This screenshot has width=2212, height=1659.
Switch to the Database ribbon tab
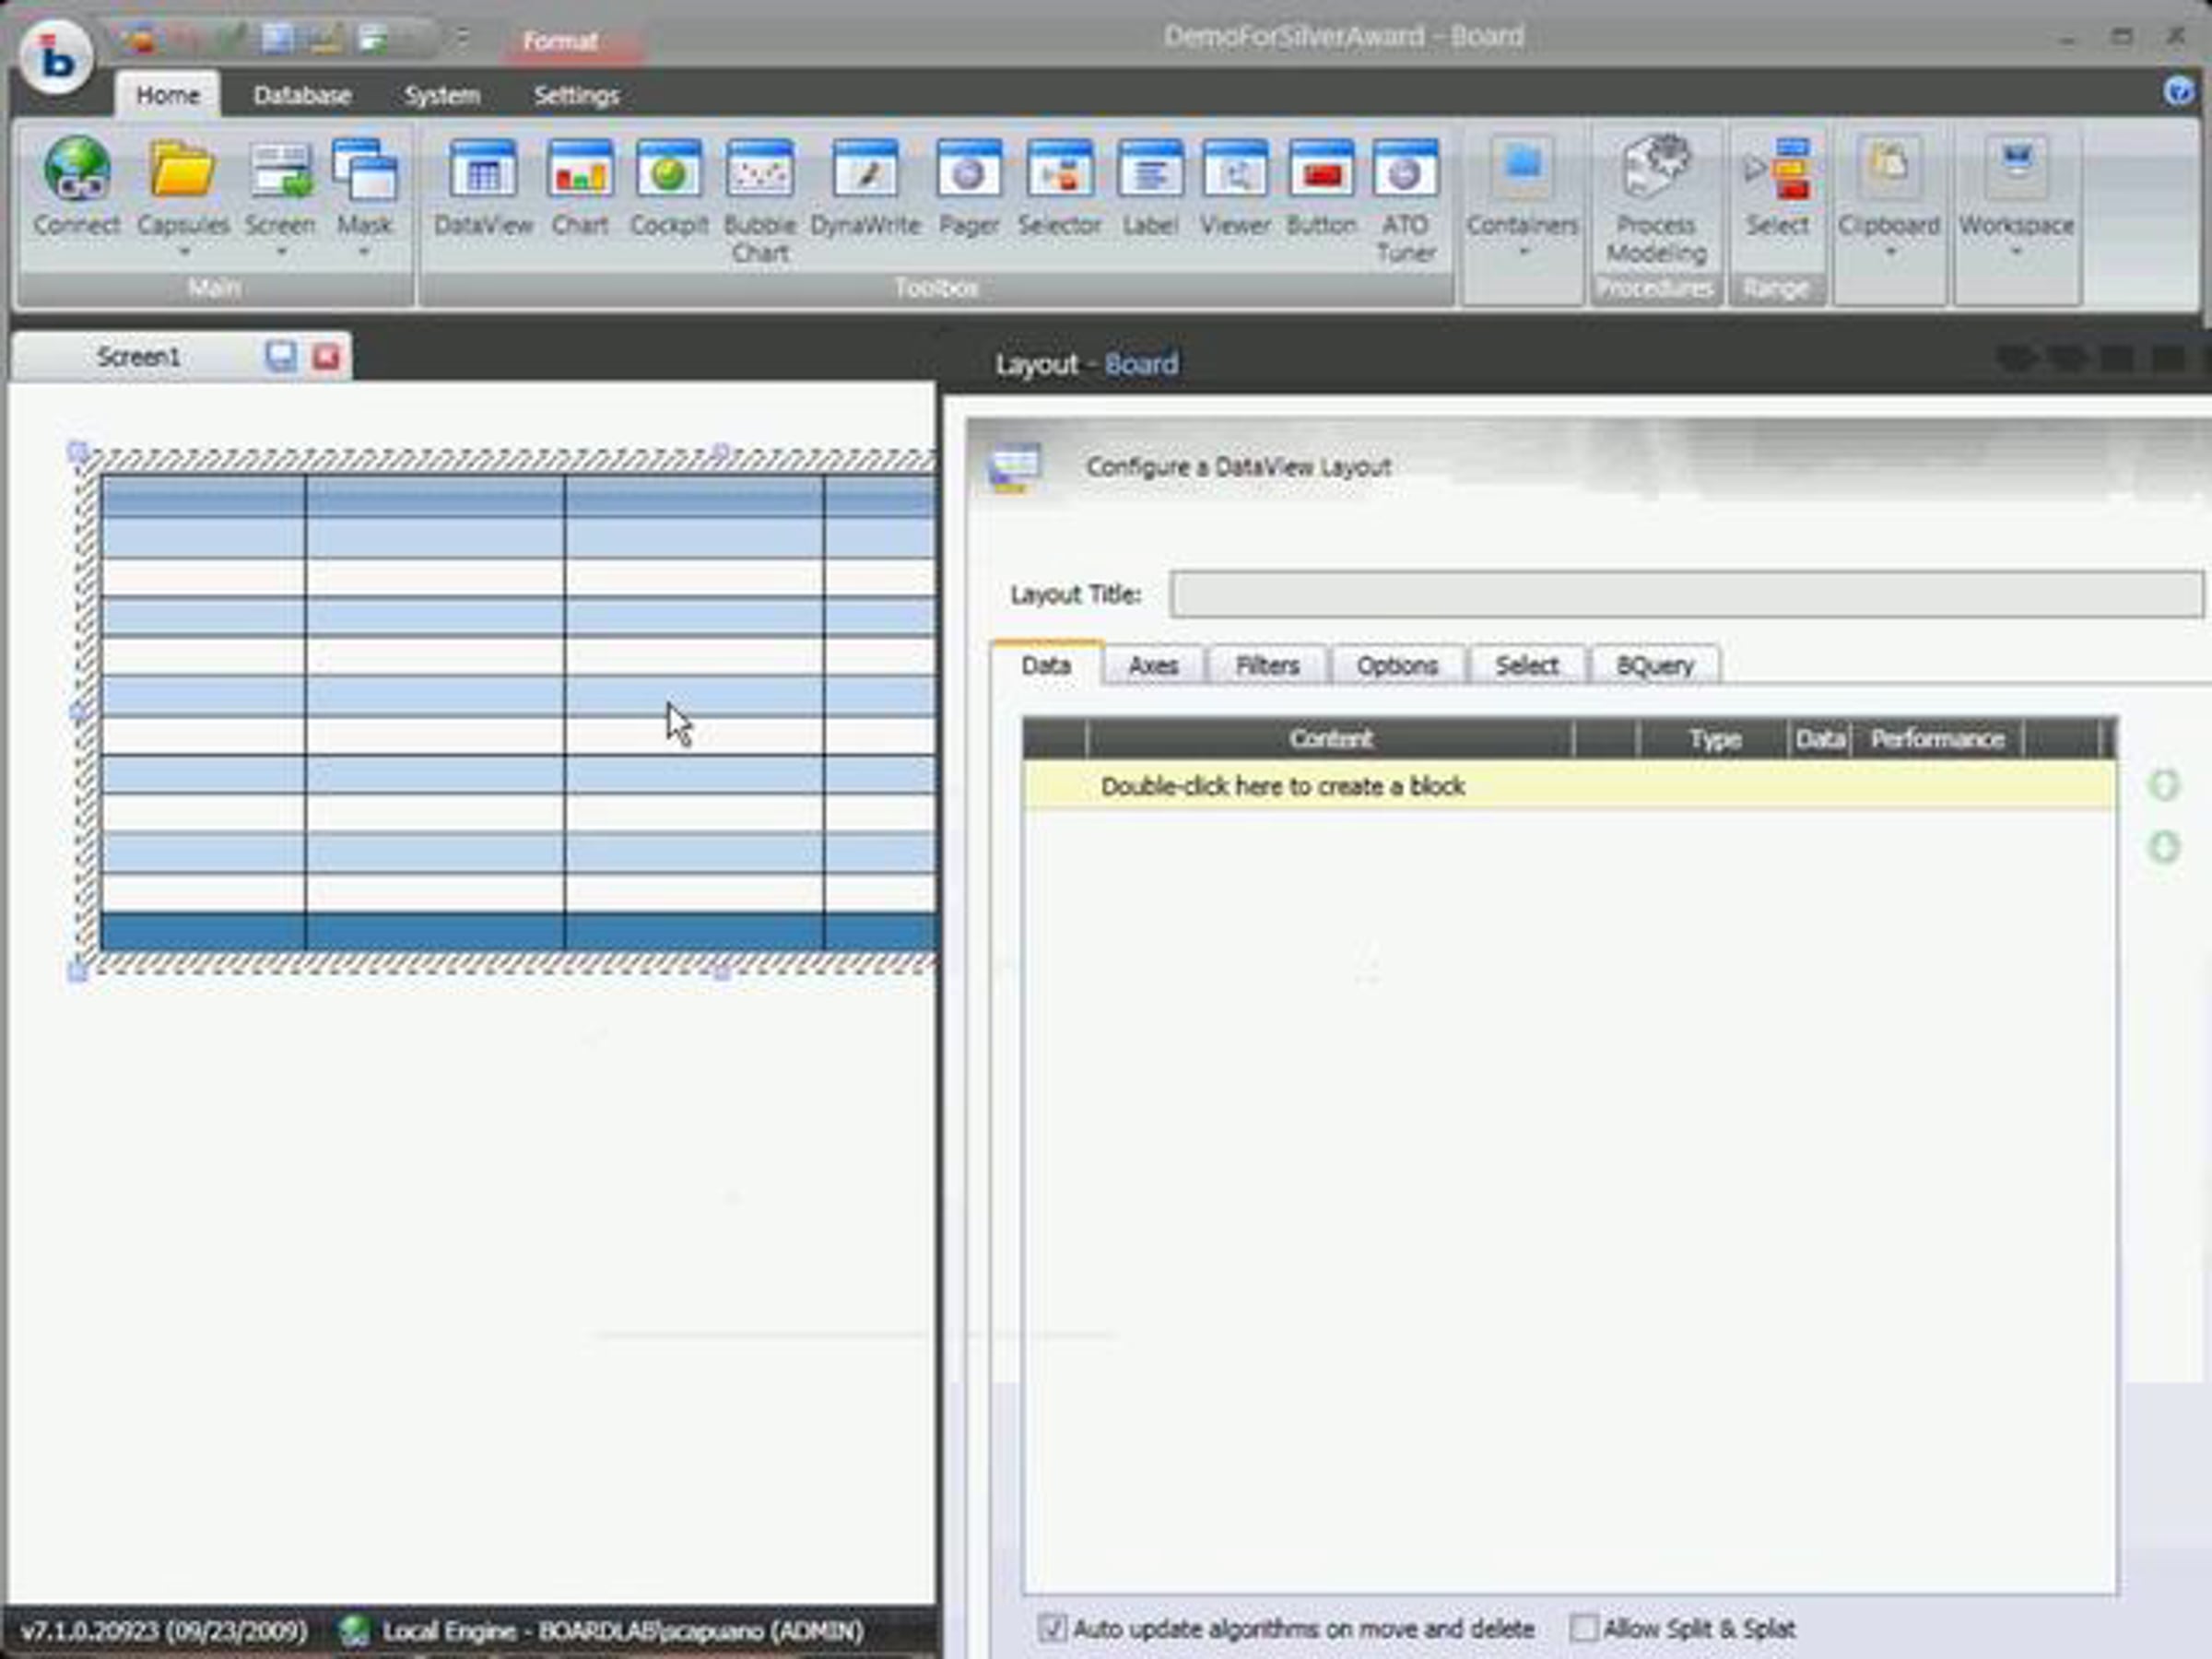(x=302, y=96)
